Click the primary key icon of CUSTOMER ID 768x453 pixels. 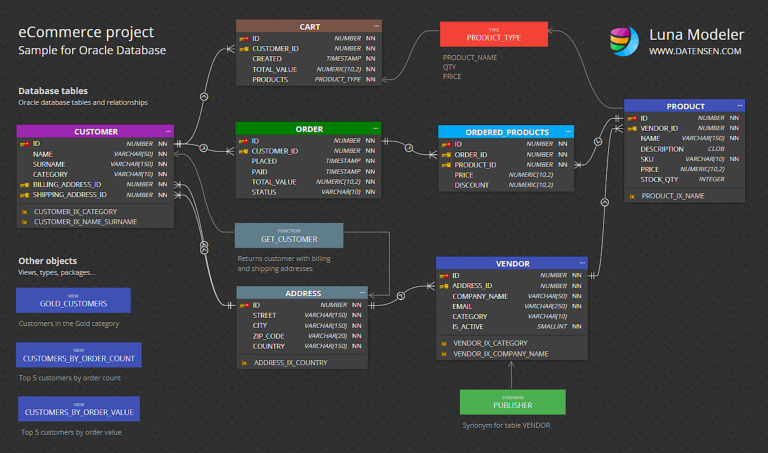click(x=24, y=144)
